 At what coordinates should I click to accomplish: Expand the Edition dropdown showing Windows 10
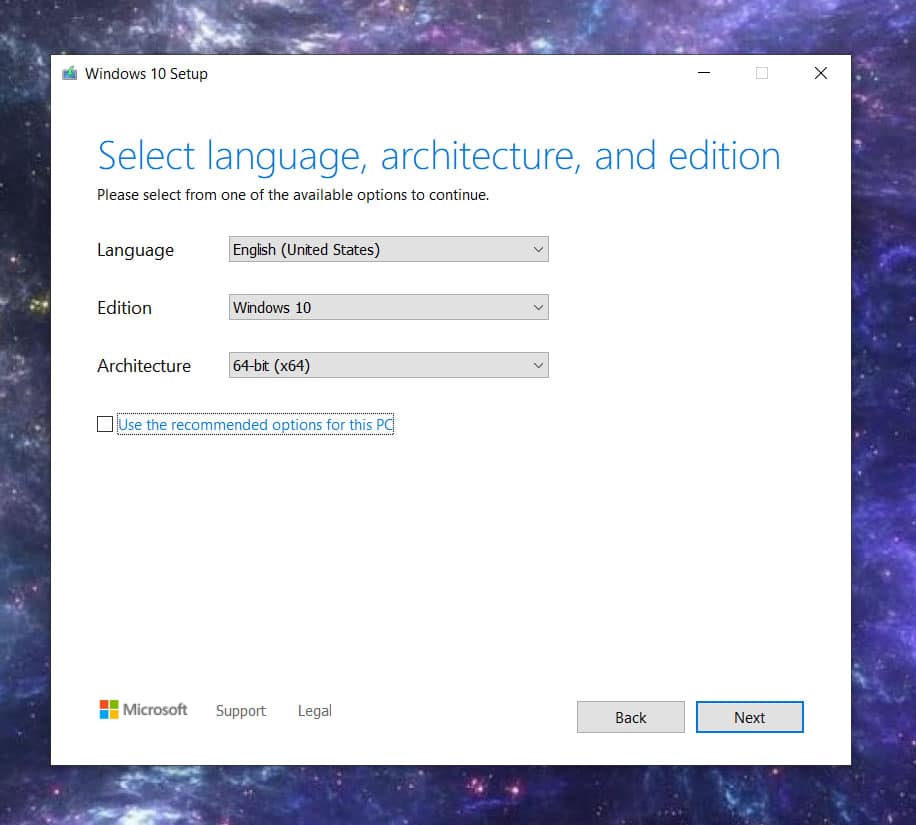[388, 308]
